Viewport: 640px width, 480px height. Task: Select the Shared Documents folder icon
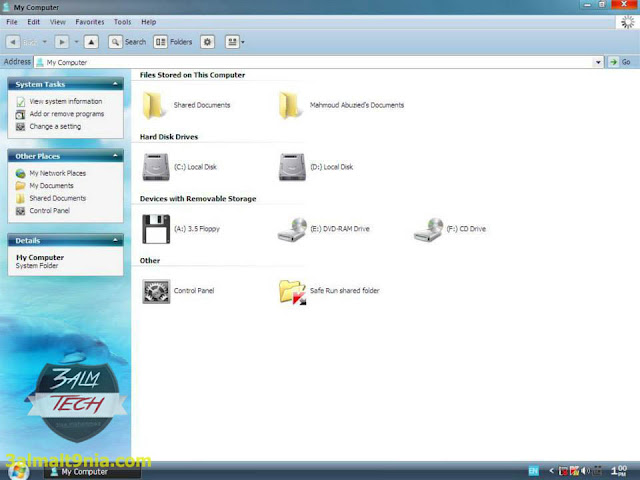point(153,105)
